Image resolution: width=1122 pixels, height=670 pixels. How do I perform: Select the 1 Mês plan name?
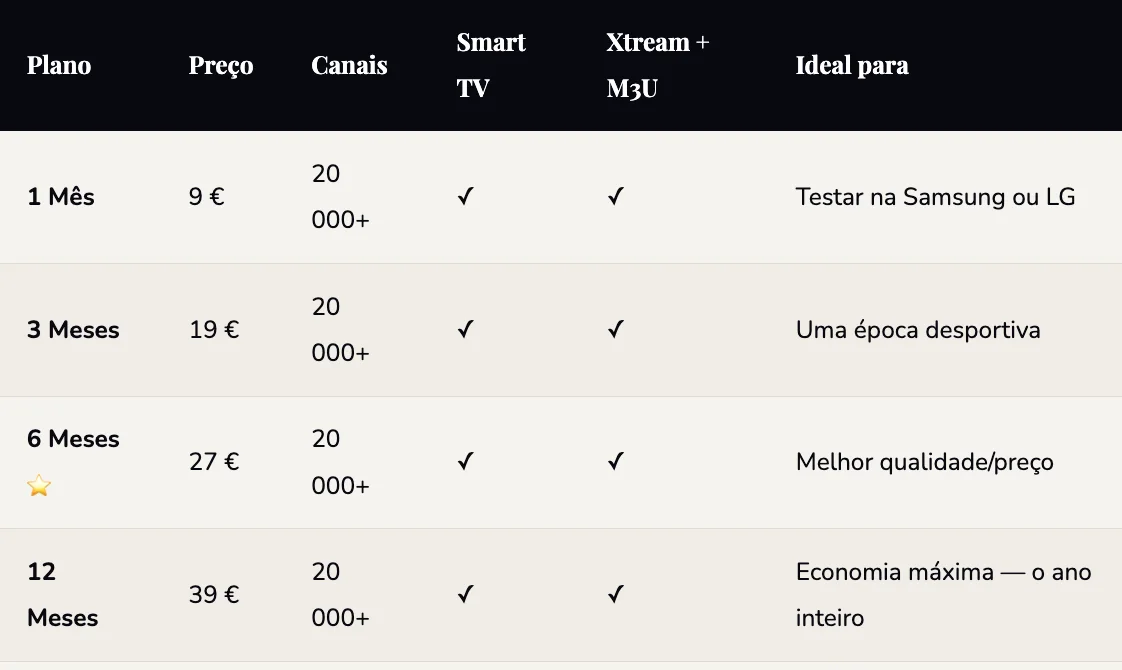[x=61, y=197]
